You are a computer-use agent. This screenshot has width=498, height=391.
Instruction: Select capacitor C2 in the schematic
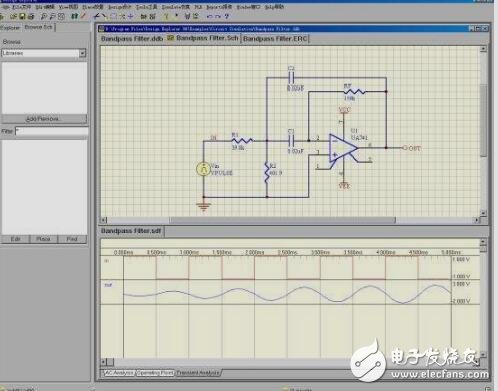tap(291, 78)
